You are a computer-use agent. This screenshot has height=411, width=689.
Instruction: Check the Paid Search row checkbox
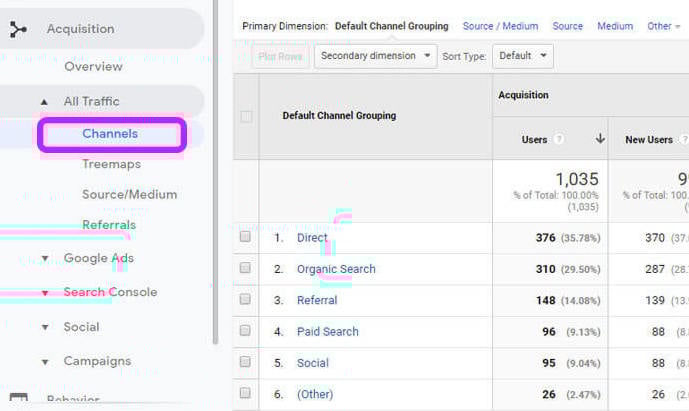tap(245, 330)
